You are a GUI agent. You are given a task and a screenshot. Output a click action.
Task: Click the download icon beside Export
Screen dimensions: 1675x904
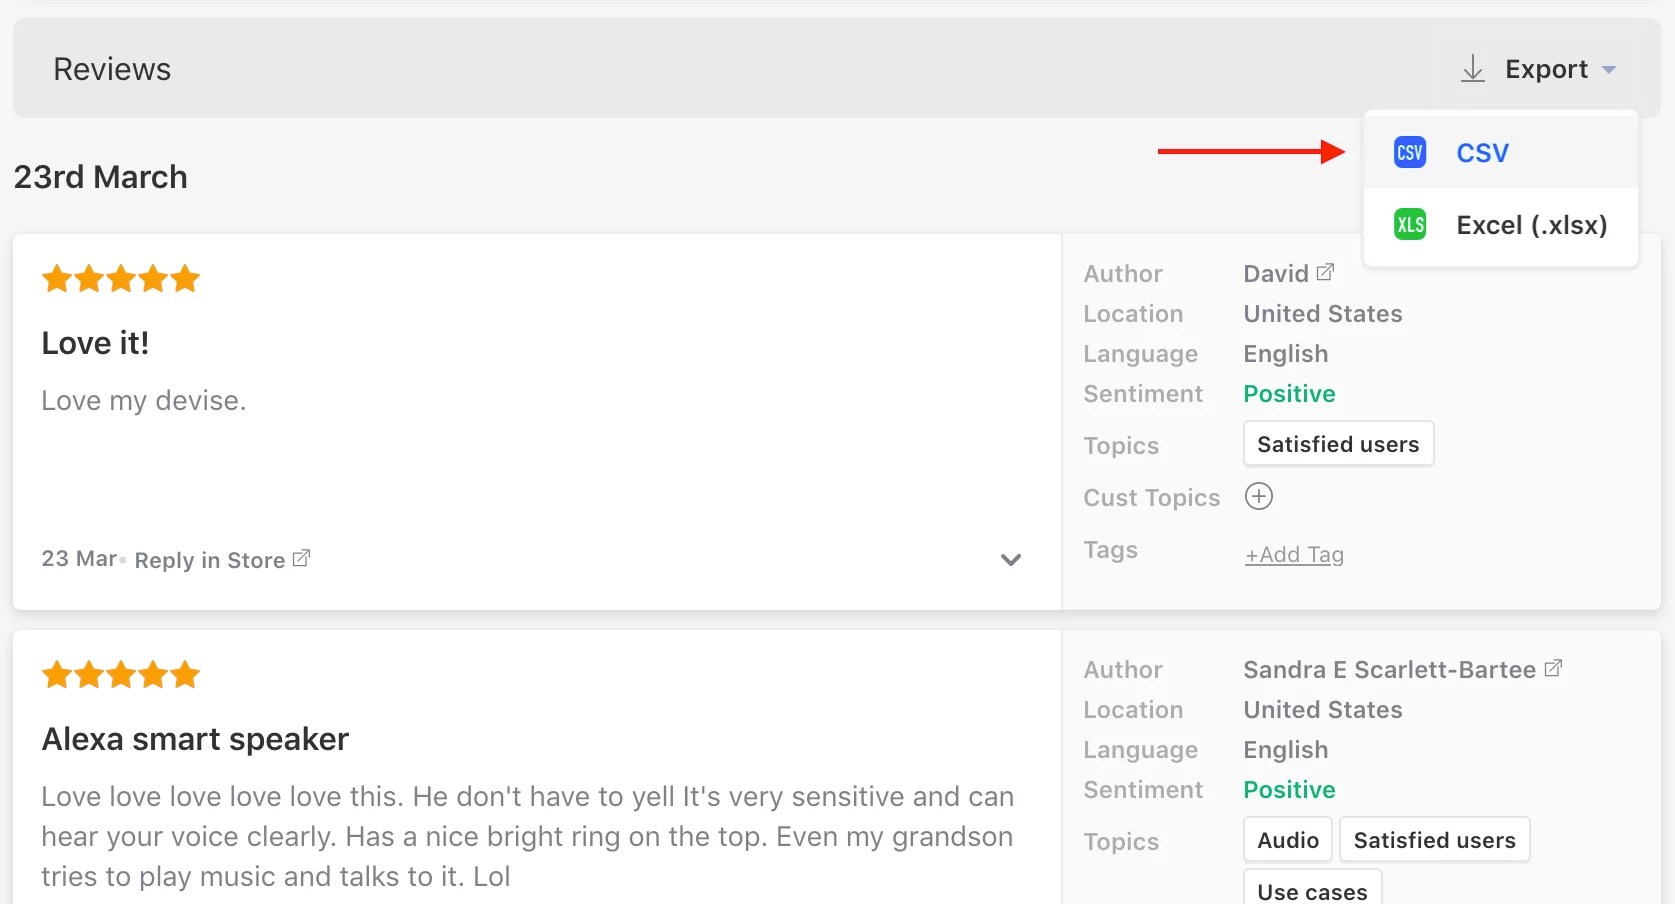(x=1471, y=68)
